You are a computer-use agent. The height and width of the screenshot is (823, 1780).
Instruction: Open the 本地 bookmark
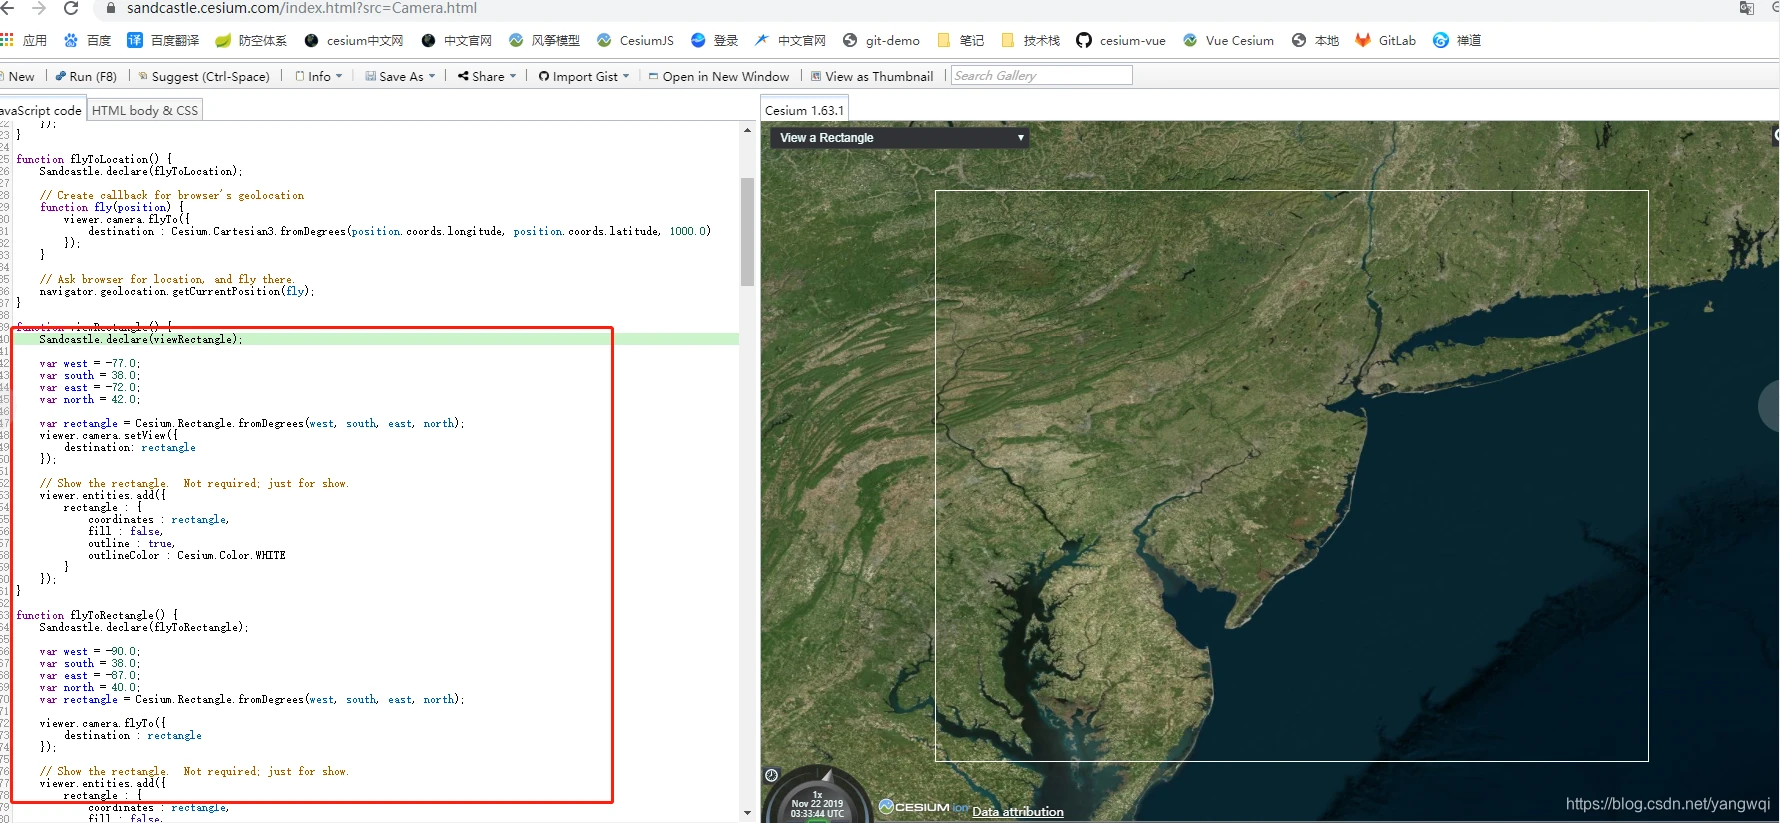tap(1315, 40)
